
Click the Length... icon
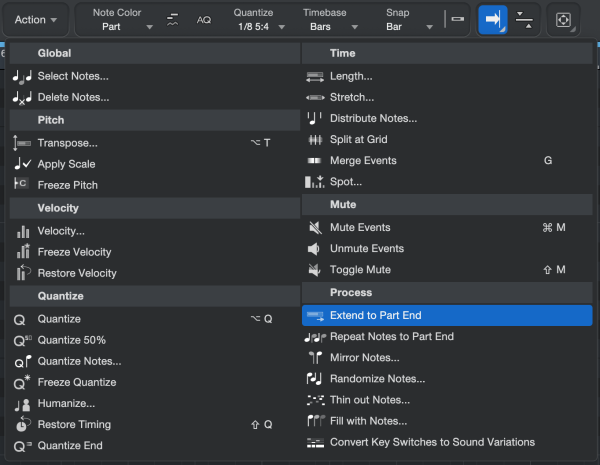[x=315, y=77]
